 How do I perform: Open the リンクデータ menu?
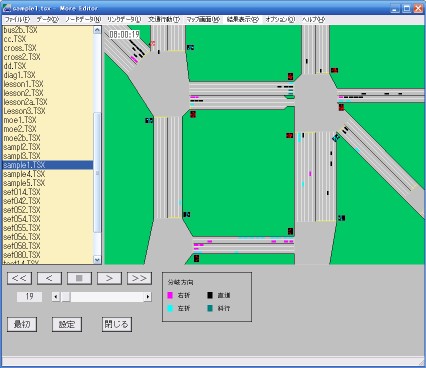124,19
